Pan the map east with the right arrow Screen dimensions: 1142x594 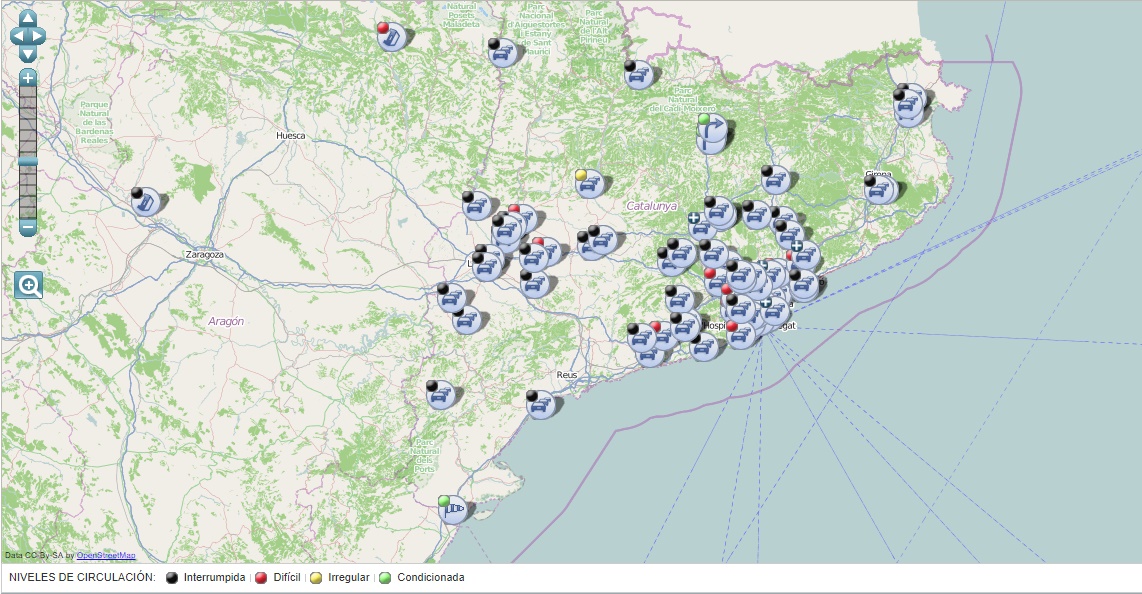click(x=37, y=36)
